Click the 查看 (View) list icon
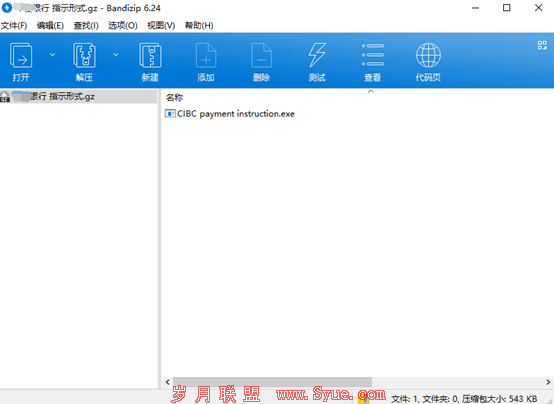 pos(373,55)
